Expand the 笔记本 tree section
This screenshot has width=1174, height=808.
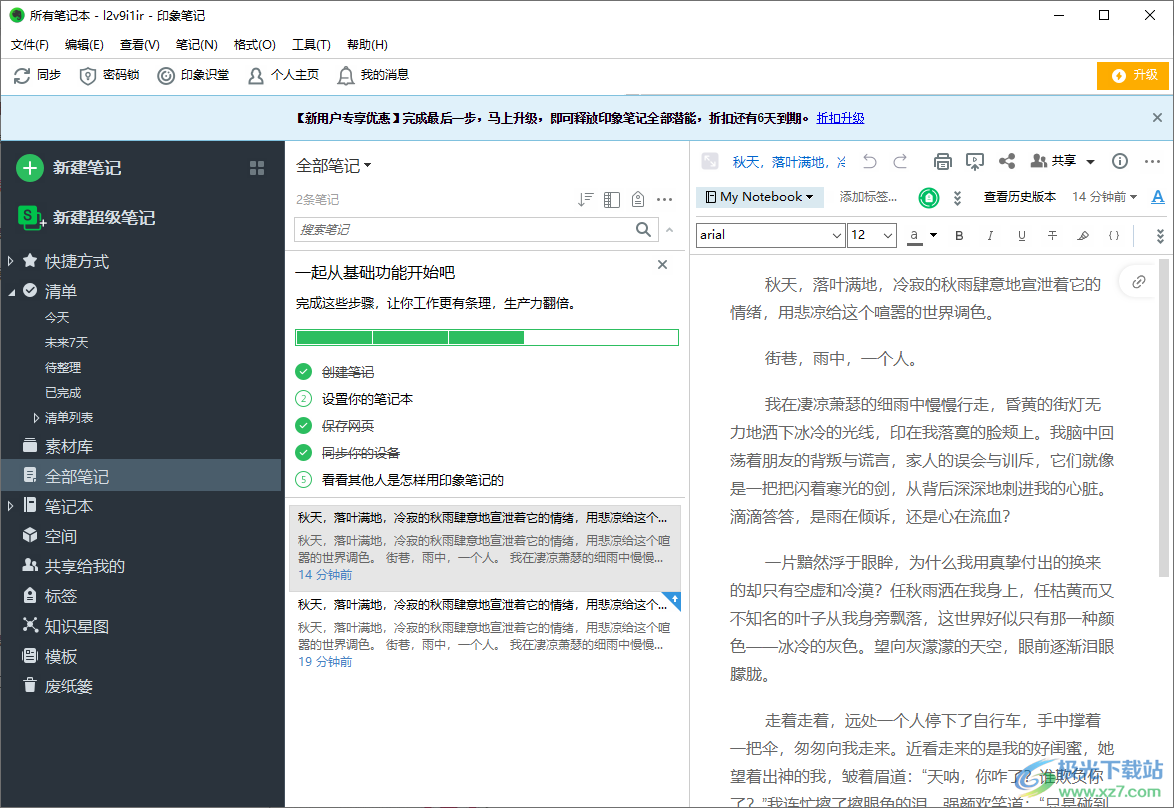[x=10, y=506]
